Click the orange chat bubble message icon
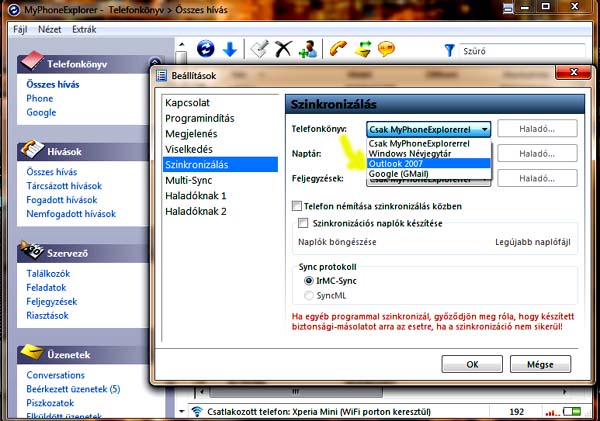This screenshot has width=600, height=421. point(386,49)
